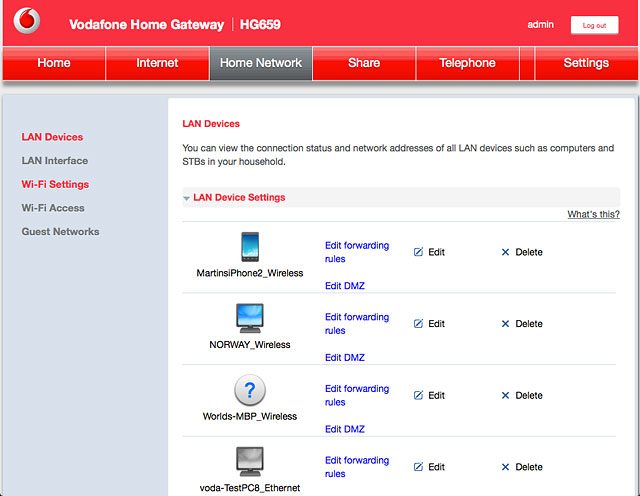The width and height of the screenshot is (640, 496).
Task: Click the X icon to delete NORWAY_Wireless
Action: tap(505, 324)
